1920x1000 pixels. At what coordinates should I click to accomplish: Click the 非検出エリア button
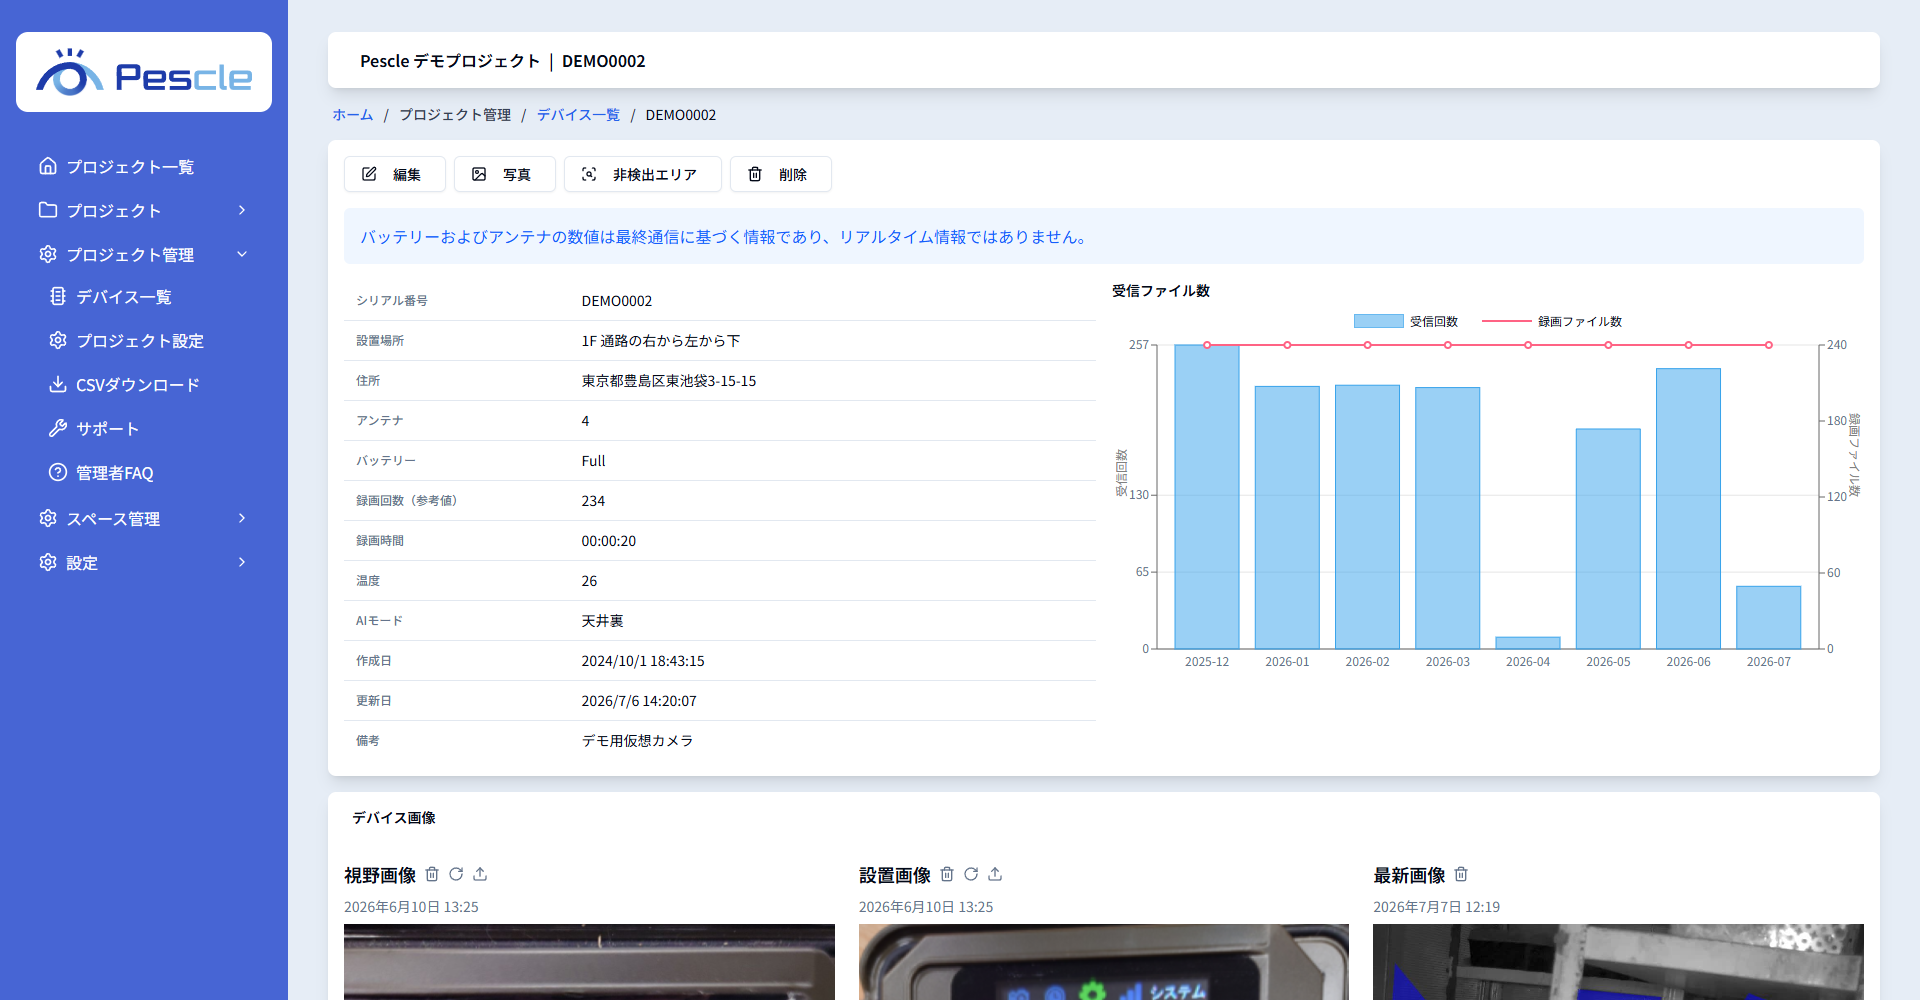click(x=643, y=174)
